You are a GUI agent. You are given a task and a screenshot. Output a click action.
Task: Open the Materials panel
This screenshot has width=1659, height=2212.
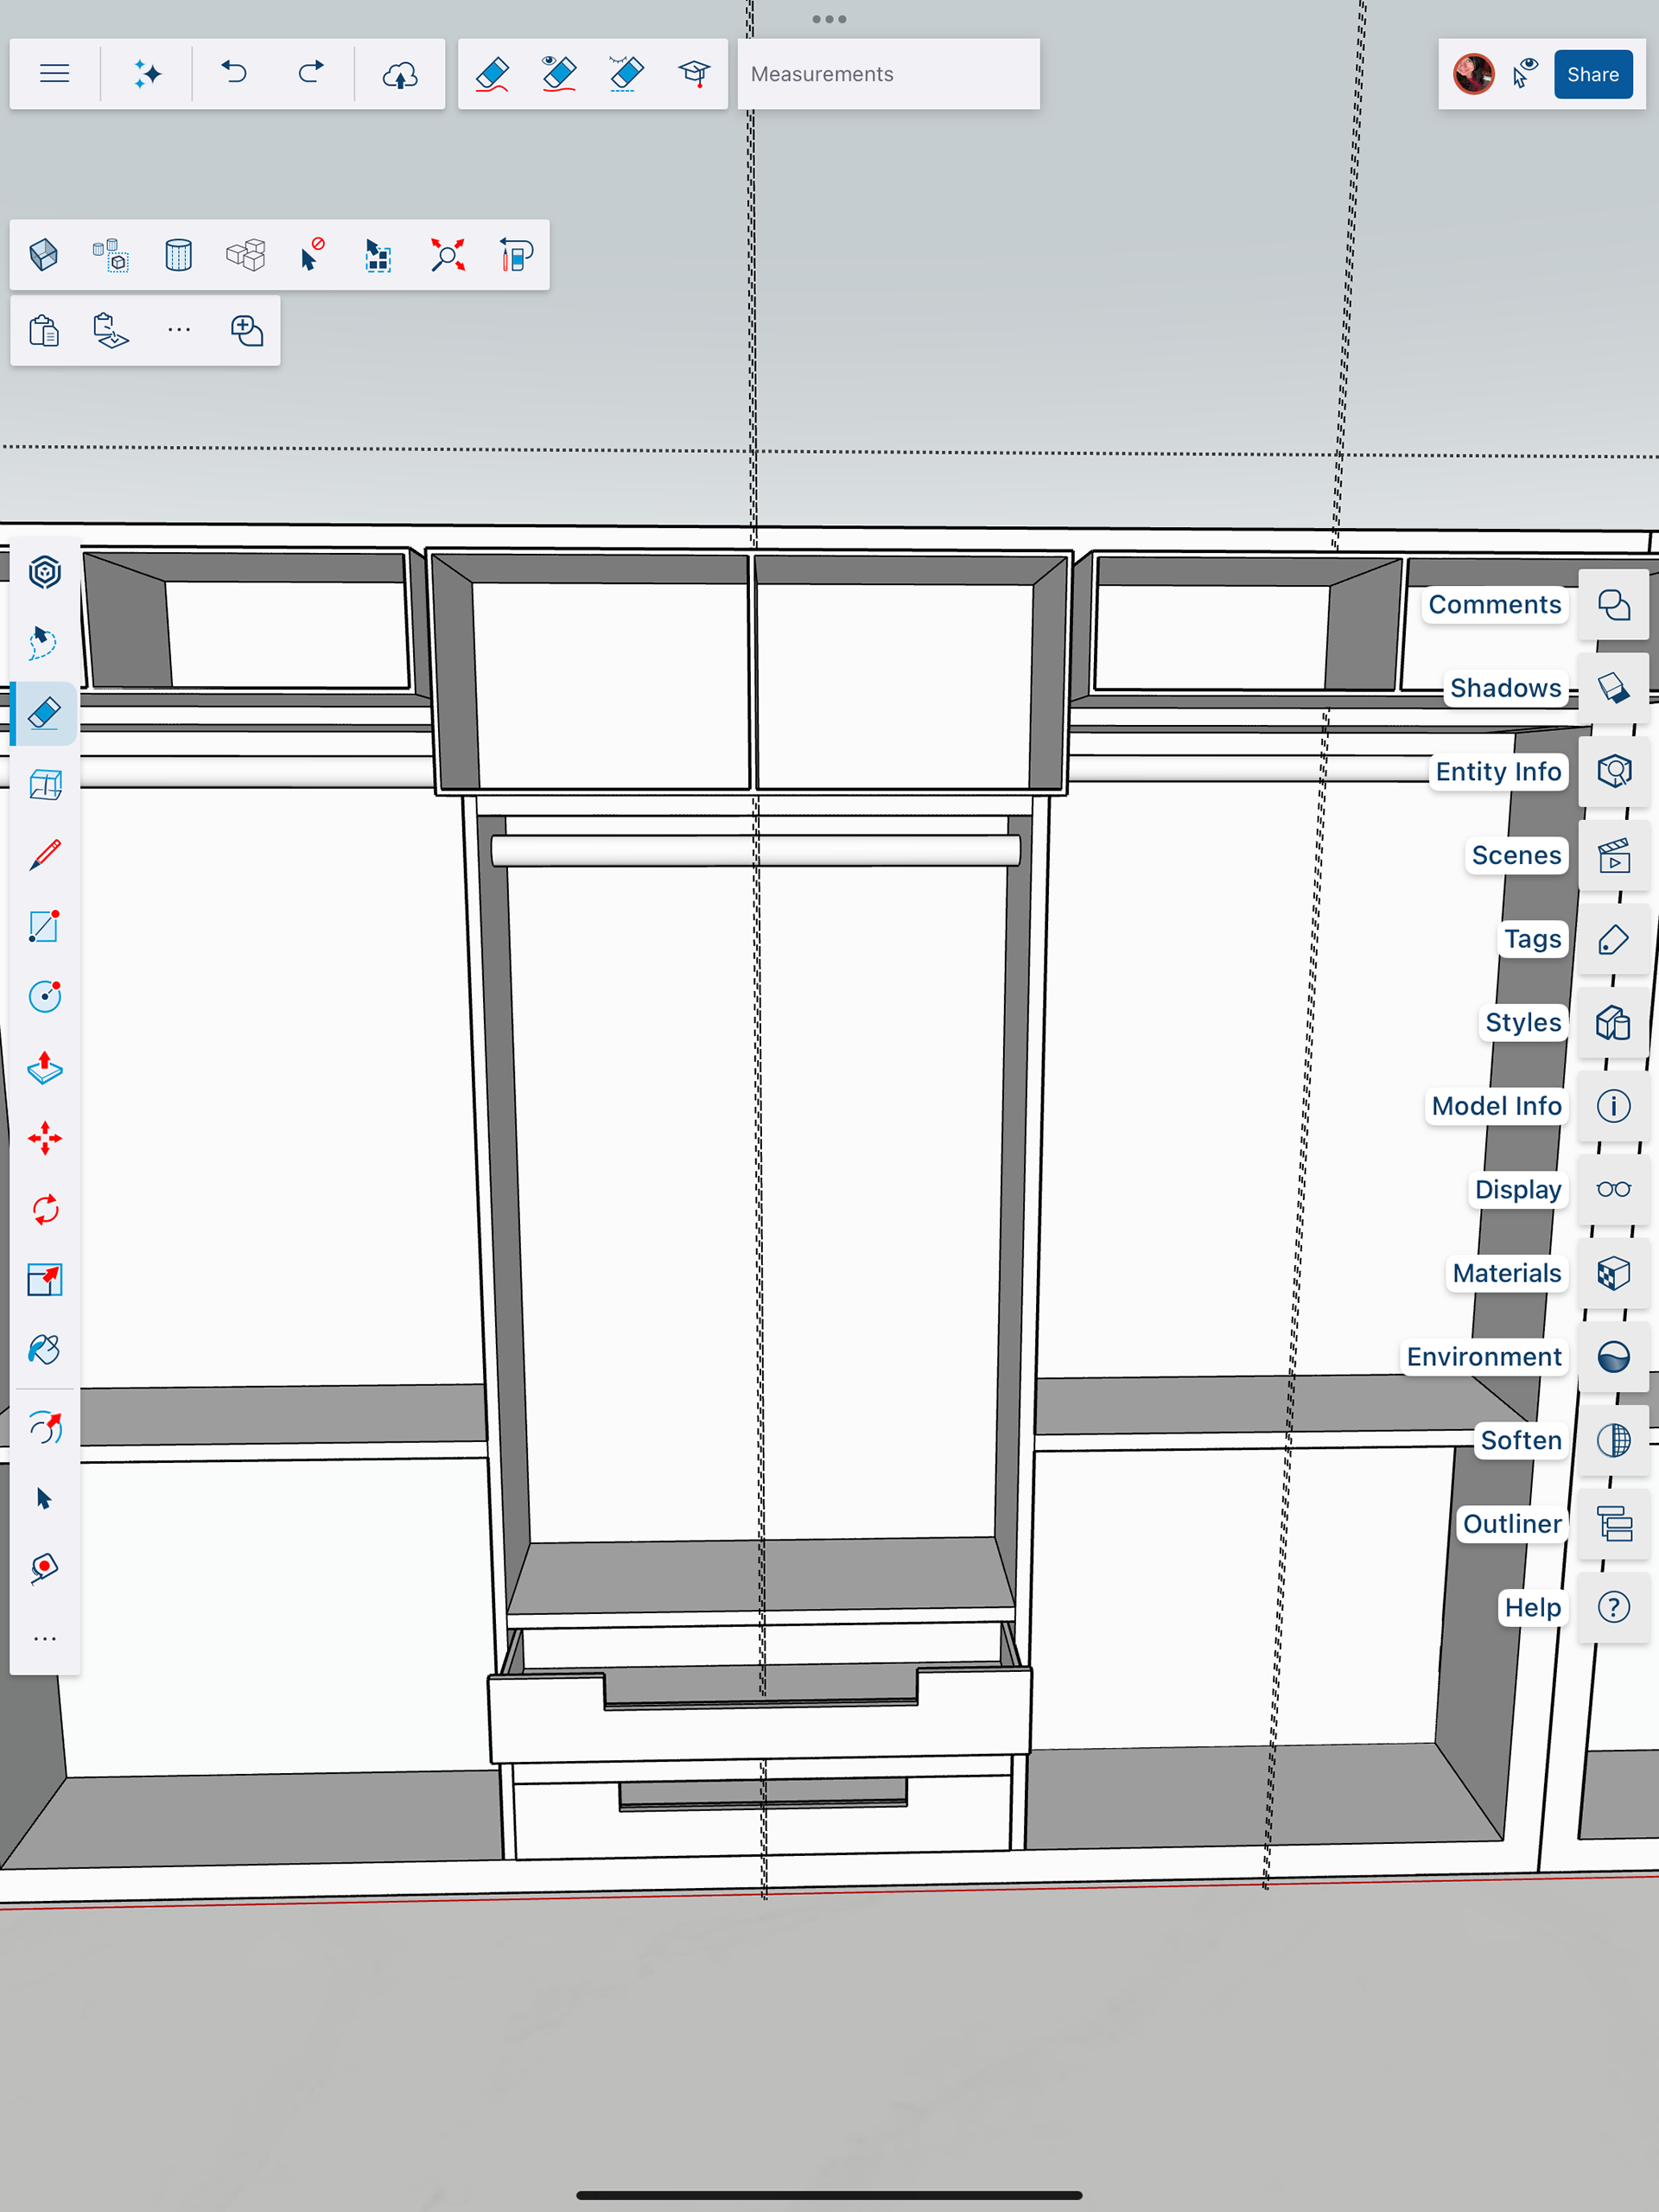click(x=1613, y=1273)
